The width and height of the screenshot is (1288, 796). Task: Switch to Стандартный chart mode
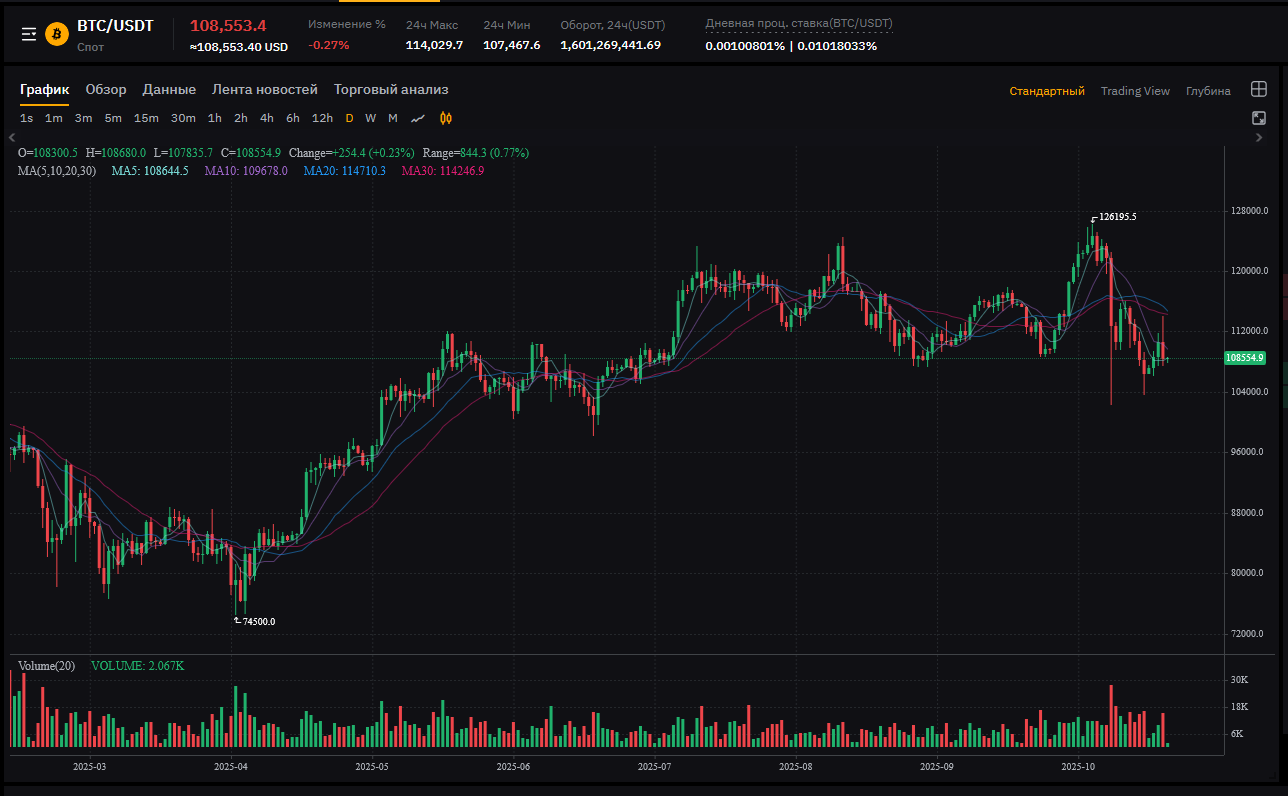click(x=1046, y=91)
